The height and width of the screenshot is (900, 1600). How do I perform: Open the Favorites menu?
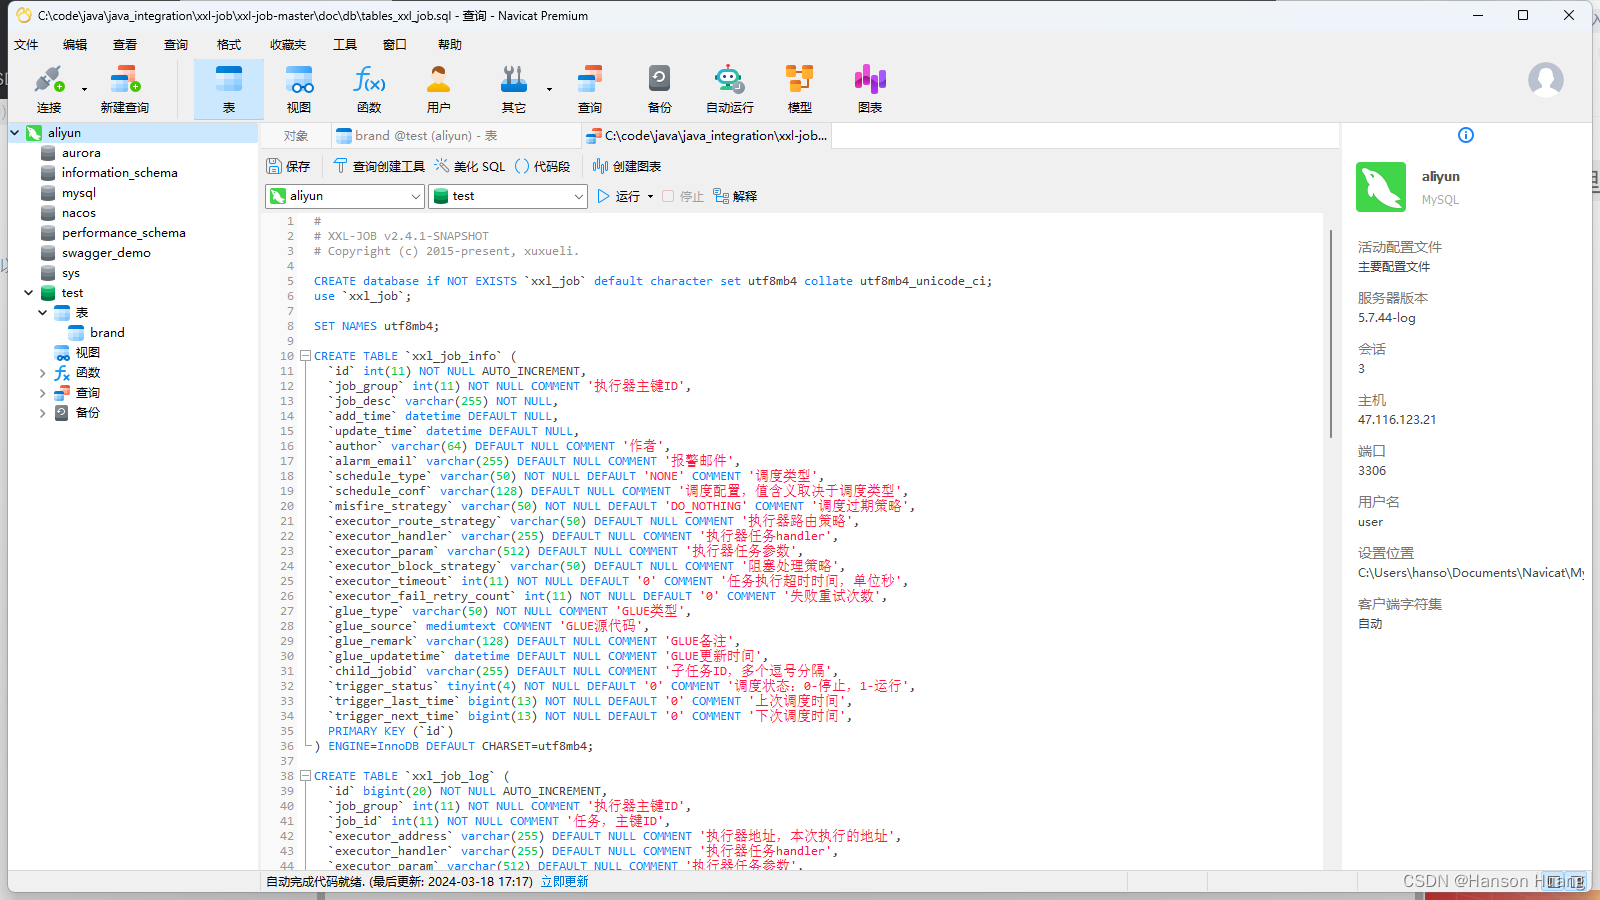point(288,44)
